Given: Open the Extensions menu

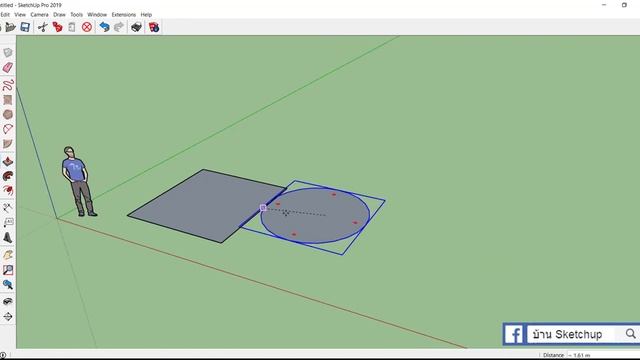Looking at the screenshot, I should [x=124, y=15].
